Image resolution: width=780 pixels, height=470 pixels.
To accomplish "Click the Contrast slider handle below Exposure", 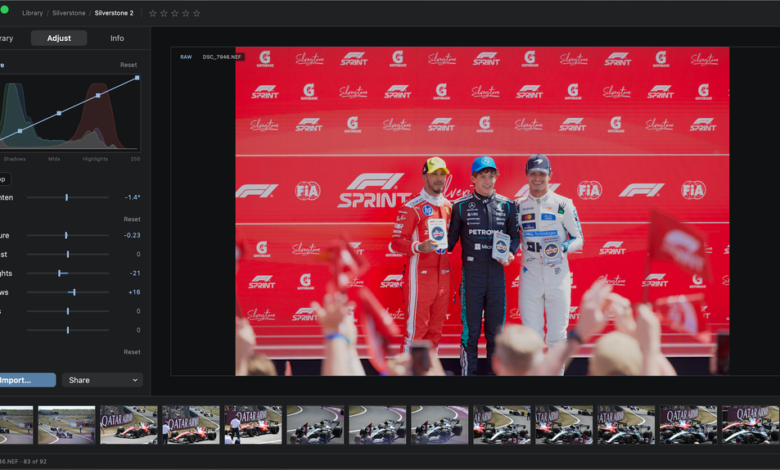I will tap(68, 254).
